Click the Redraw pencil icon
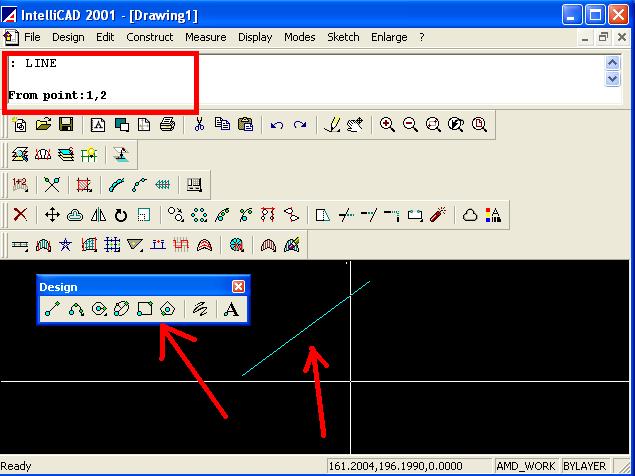The width and height of the screenshot is (635, 476). coord(332,124)
